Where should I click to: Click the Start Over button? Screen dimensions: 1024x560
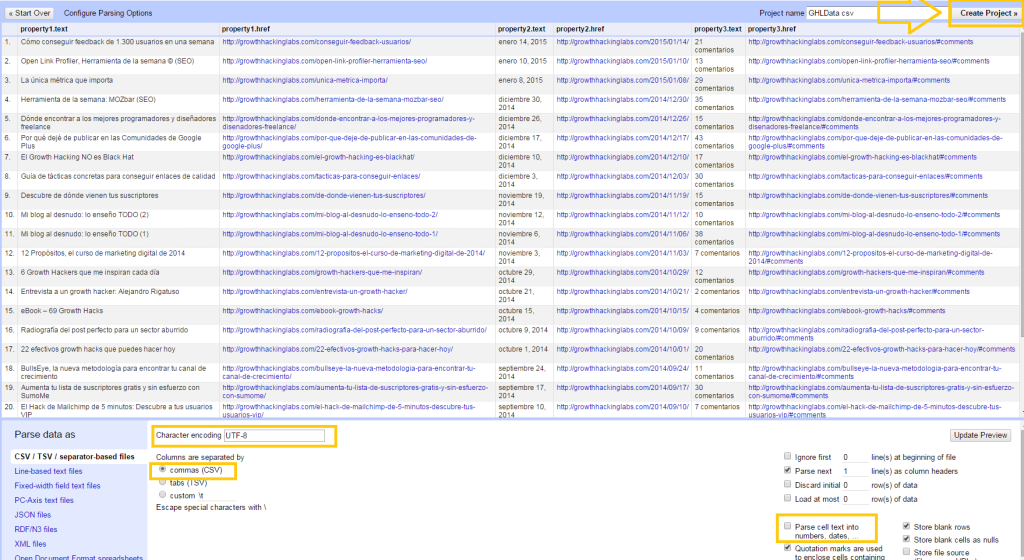coord(29,13)
